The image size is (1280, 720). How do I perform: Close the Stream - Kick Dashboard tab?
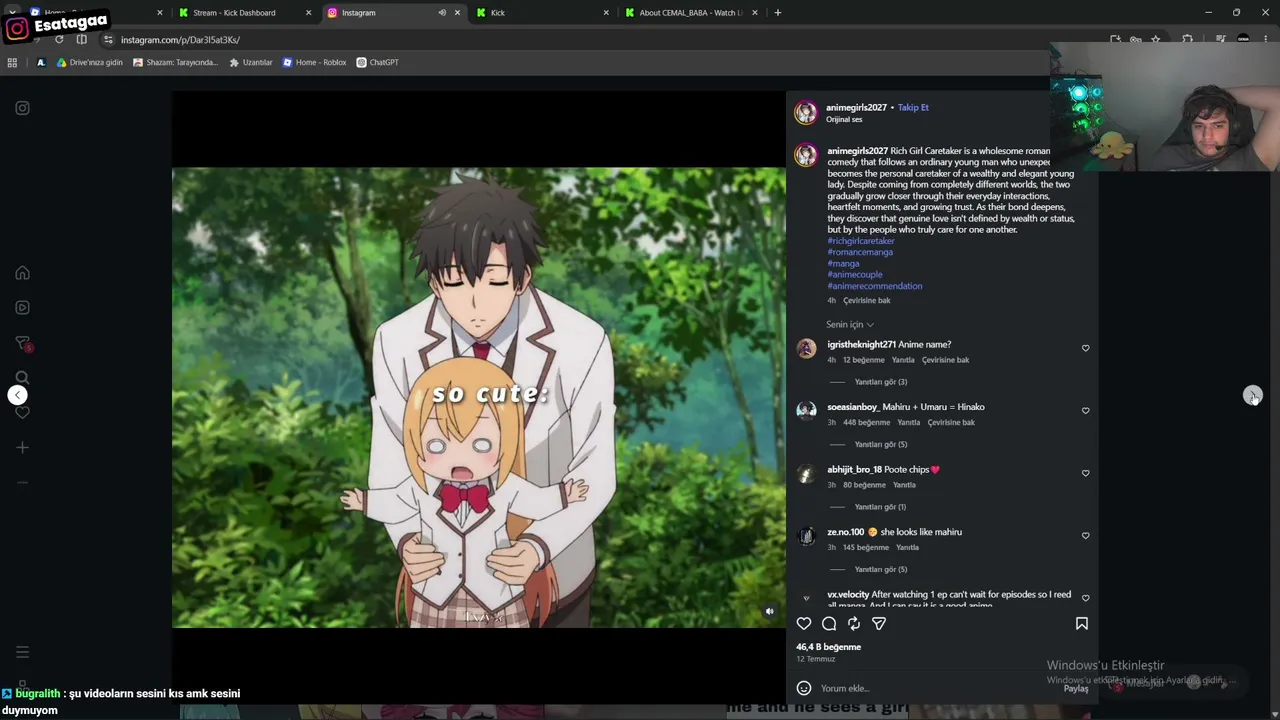click(x=308, y=13)
